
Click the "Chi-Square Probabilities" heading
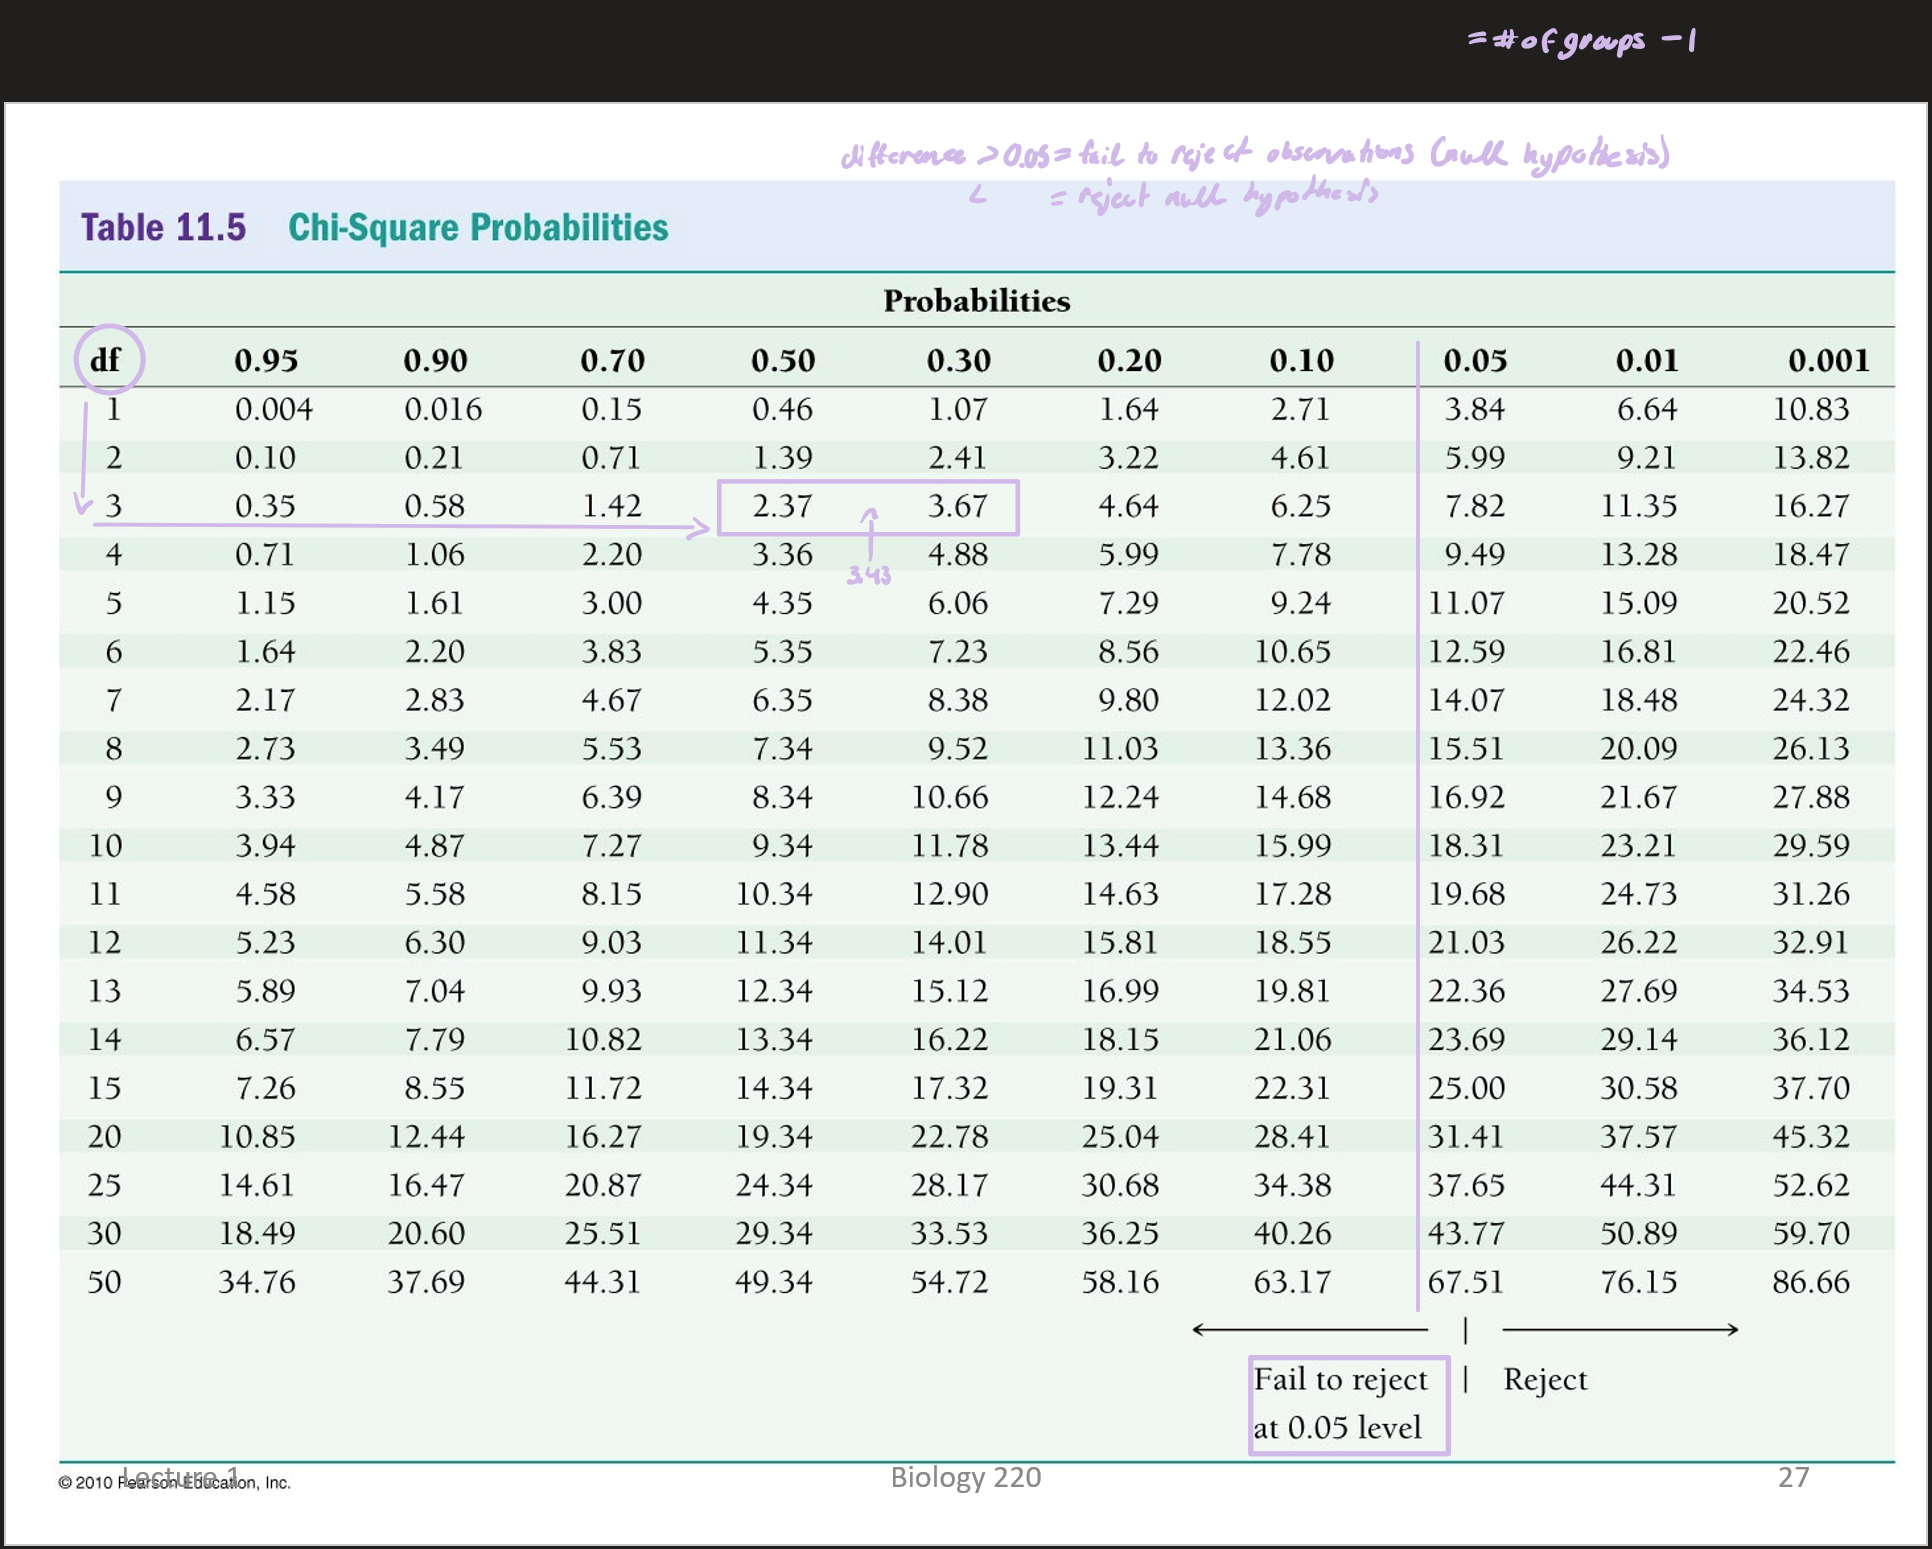pyautogui.click(x=478, y=228)
